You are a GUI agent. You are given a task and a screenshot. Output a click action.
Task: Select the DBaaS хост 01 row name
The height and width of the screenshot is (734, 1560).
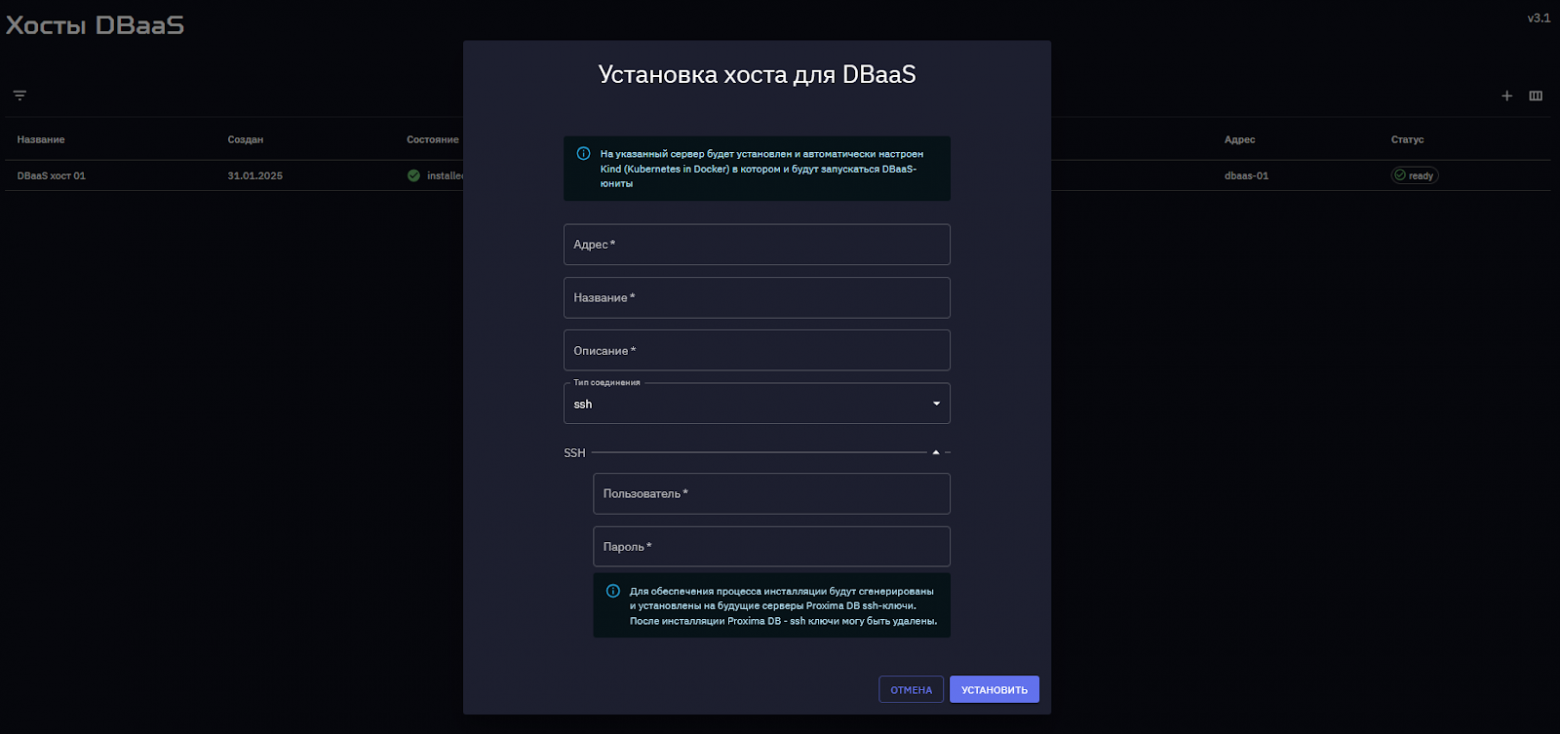(x=51, y=176)
